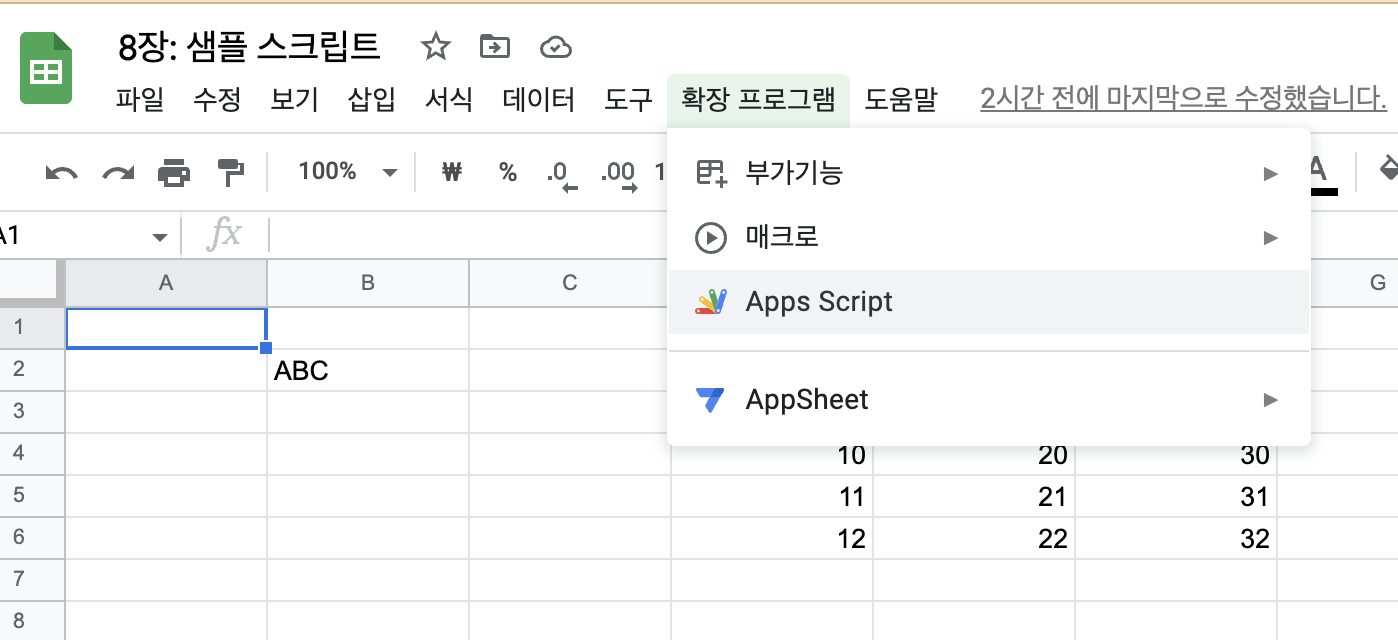Open the 도구 menu
1398x640 pixels.
point(628,100)
